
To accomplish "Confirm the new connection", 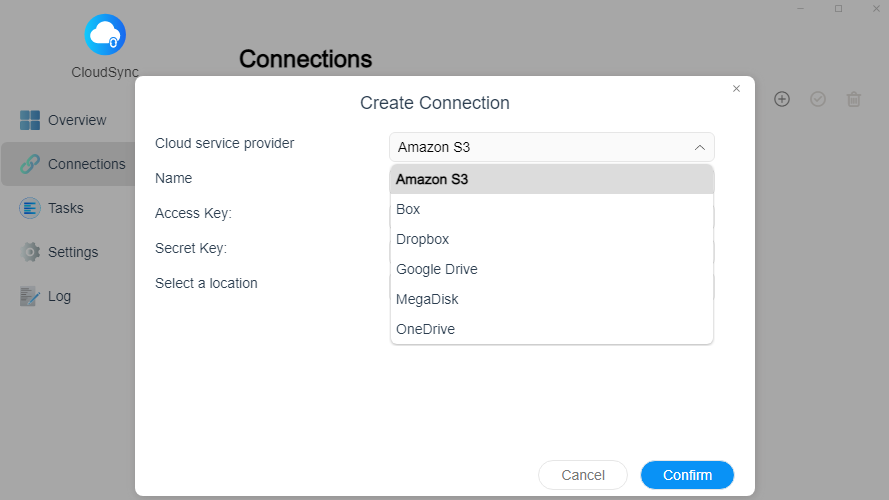I will (687, 475).
